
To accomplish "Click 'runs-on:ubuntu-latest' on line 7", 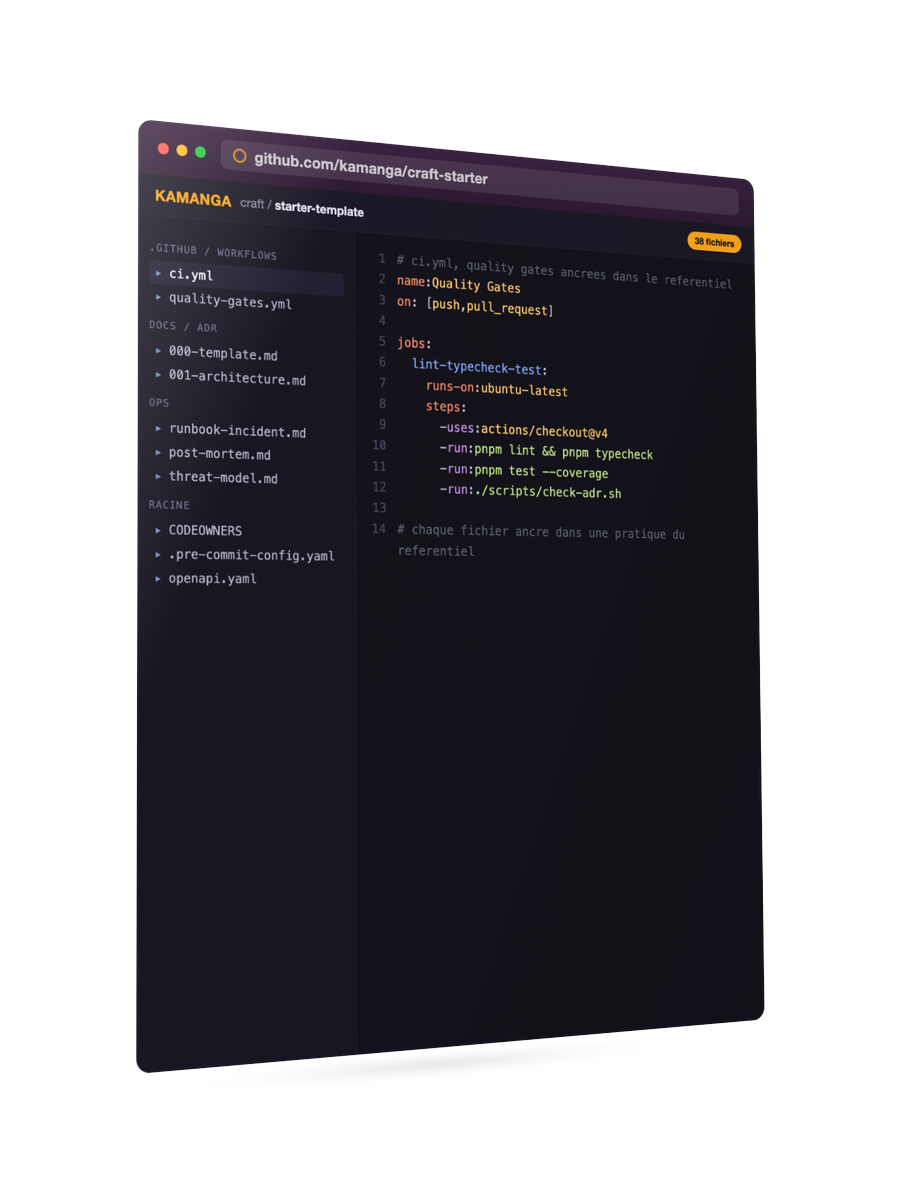I will coord(497,388).
